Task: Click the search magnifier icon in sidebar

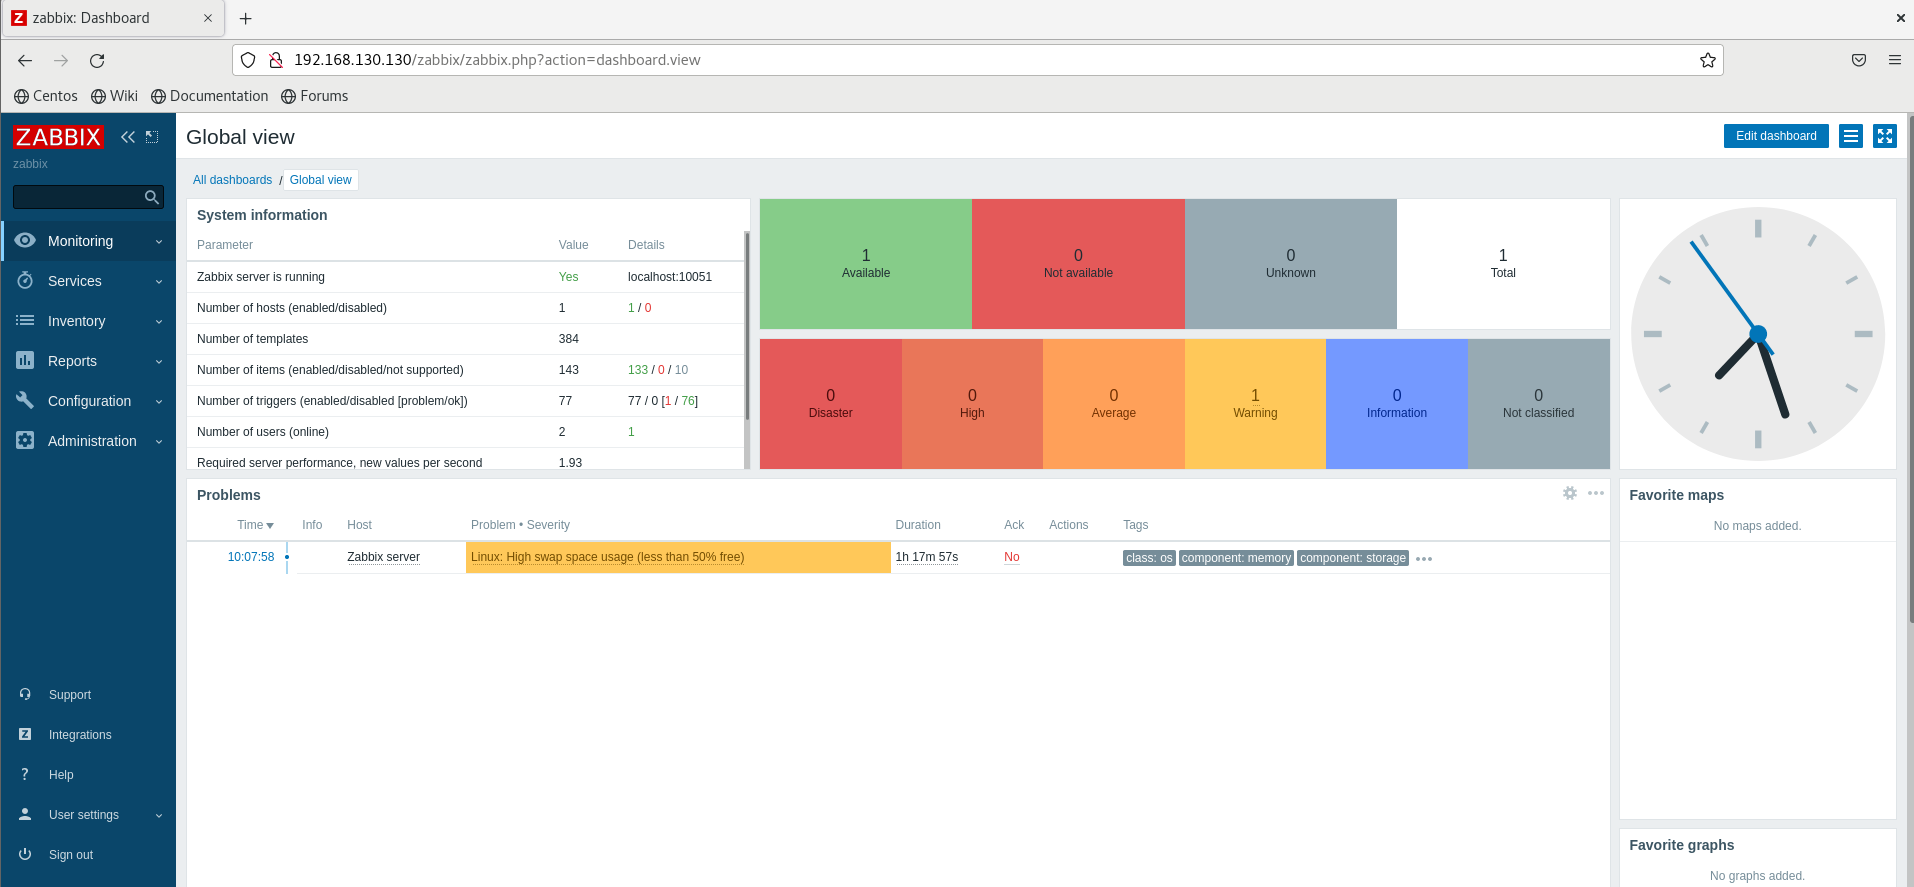Action: pyautogui.click(x=152, y=197)
